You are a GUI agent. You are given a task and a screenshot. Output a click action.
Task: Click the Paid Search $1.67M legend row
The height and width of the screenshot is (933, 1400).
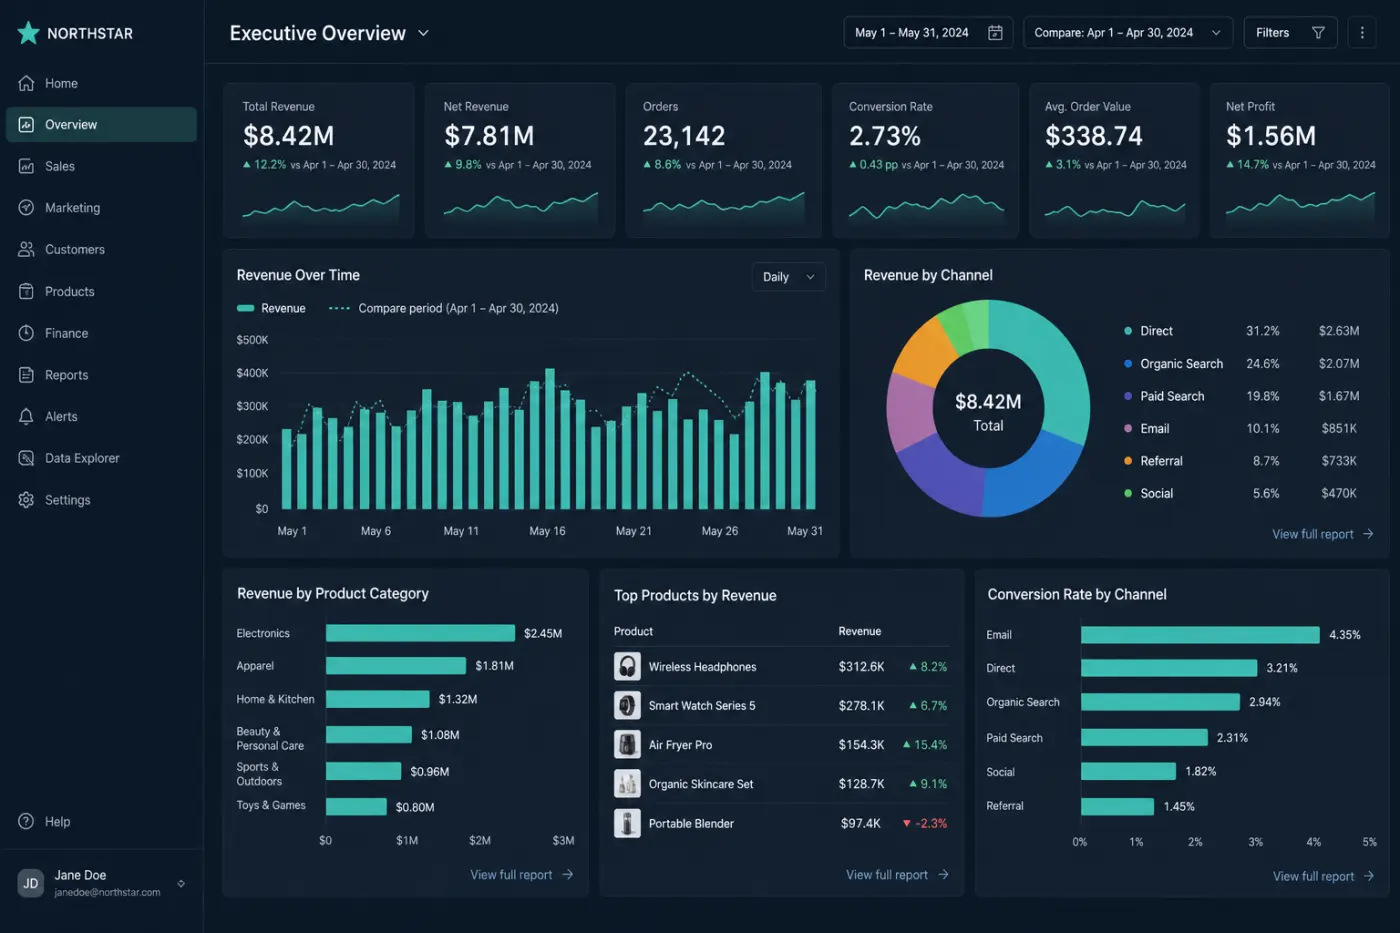1241,396
